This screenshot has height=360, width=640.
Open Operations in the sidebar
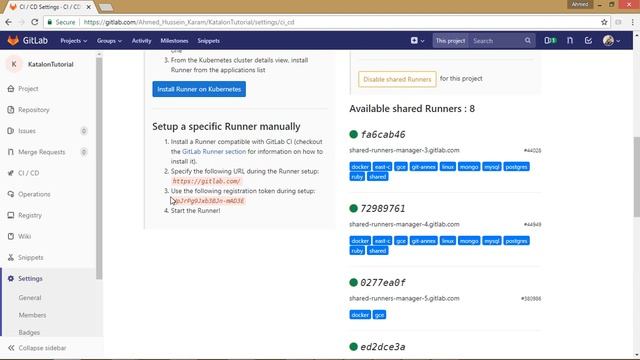[34, 194]
